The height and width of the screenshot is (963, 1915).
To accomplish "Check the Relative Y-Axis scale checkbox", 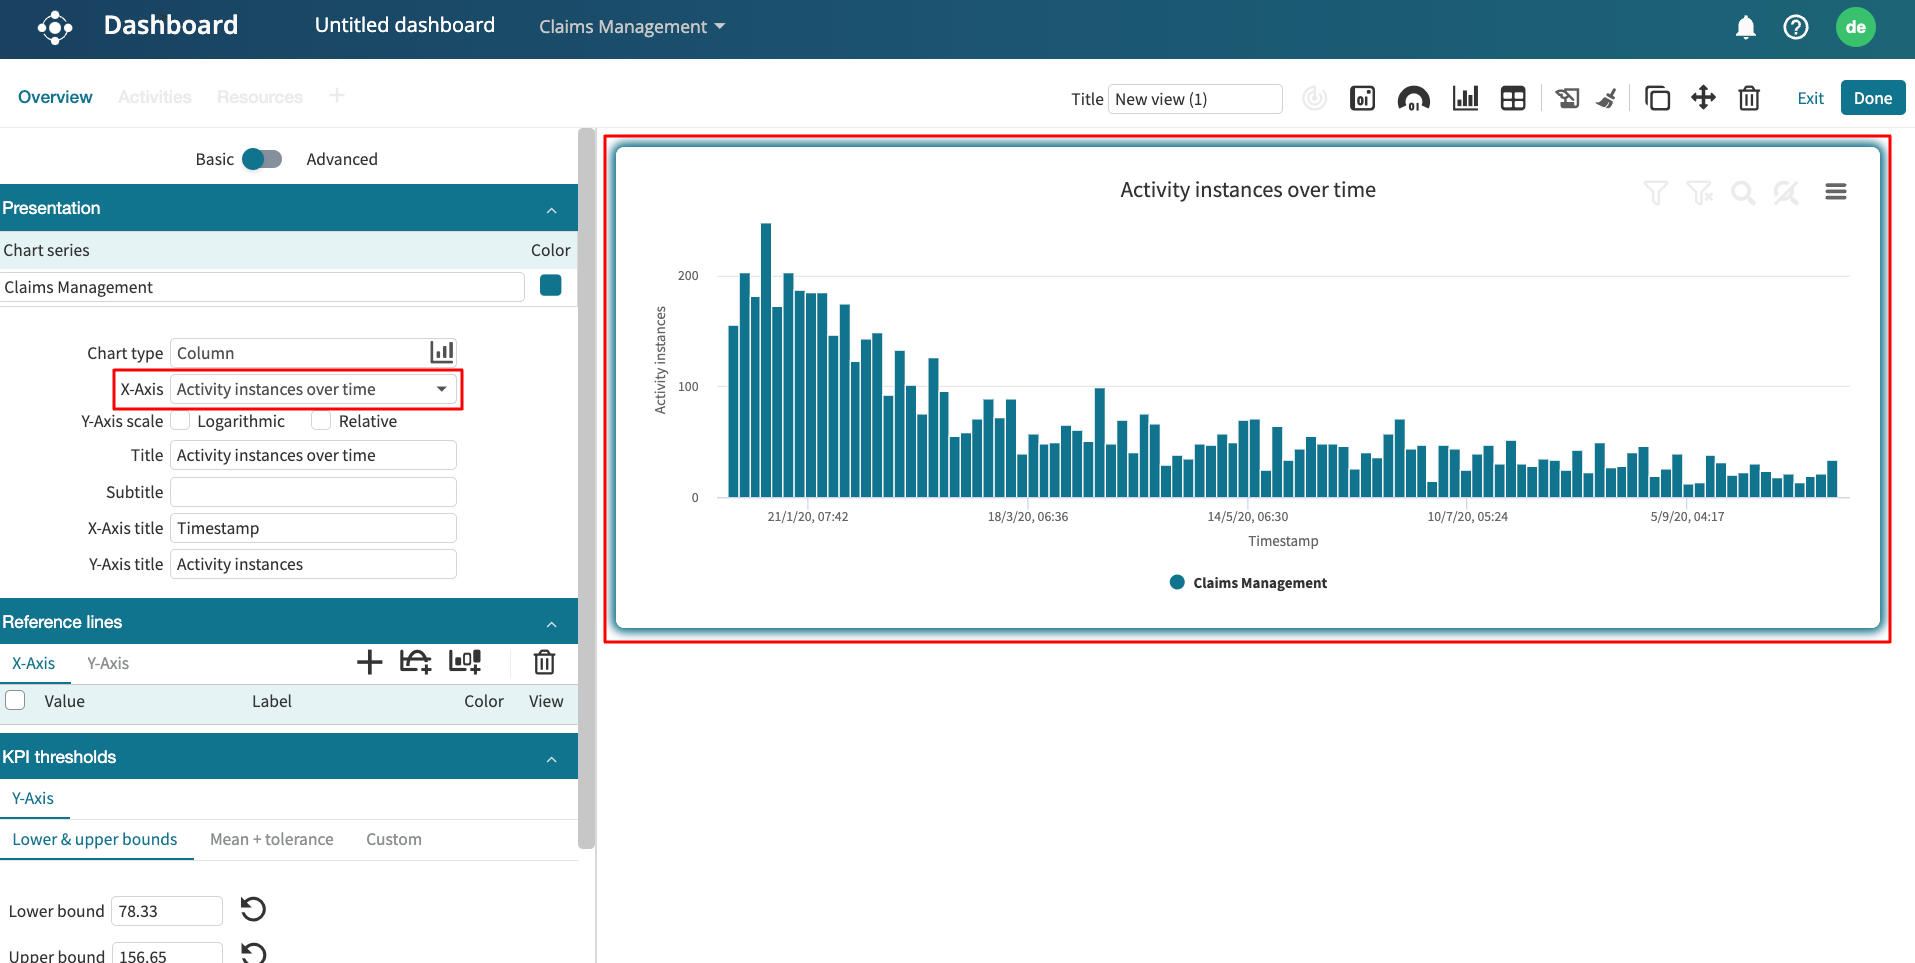I will pos(321,421).
